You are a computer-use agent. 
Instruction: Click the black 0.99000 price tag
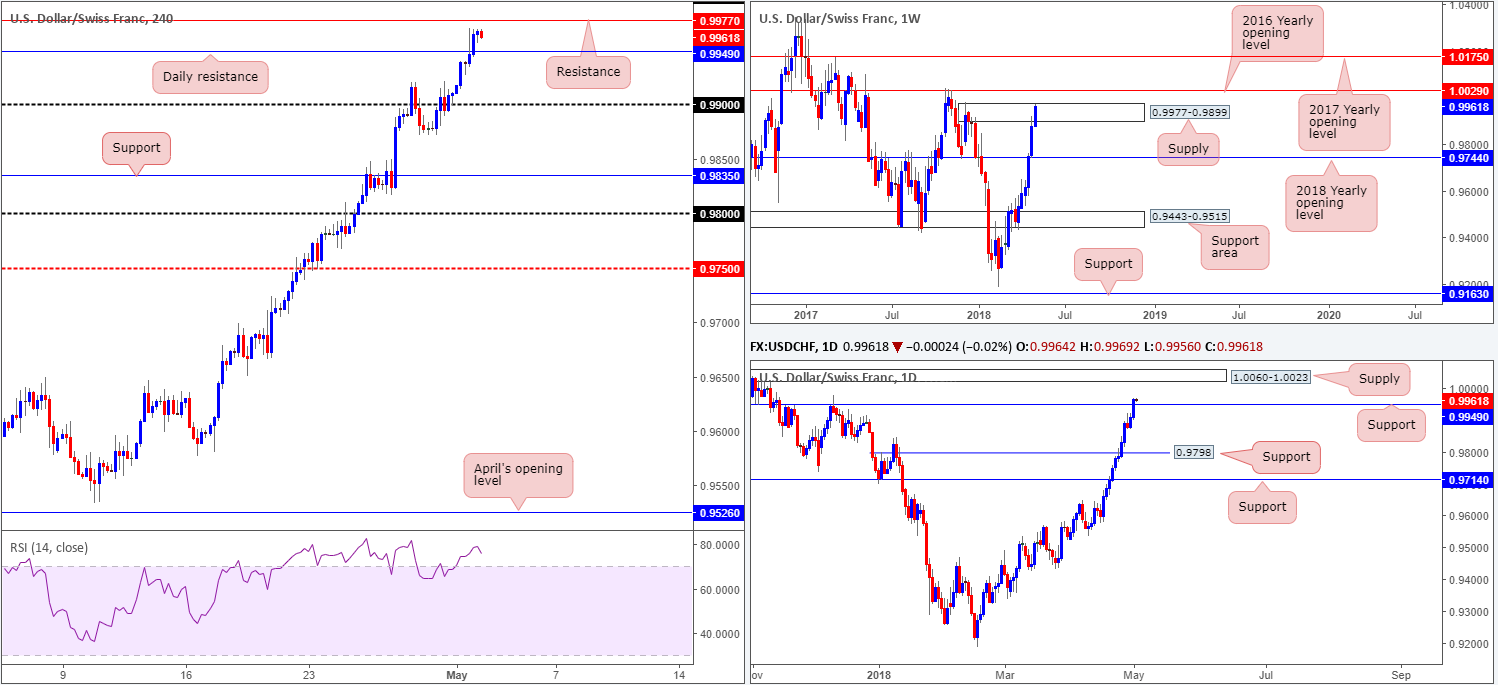[718, 104]
